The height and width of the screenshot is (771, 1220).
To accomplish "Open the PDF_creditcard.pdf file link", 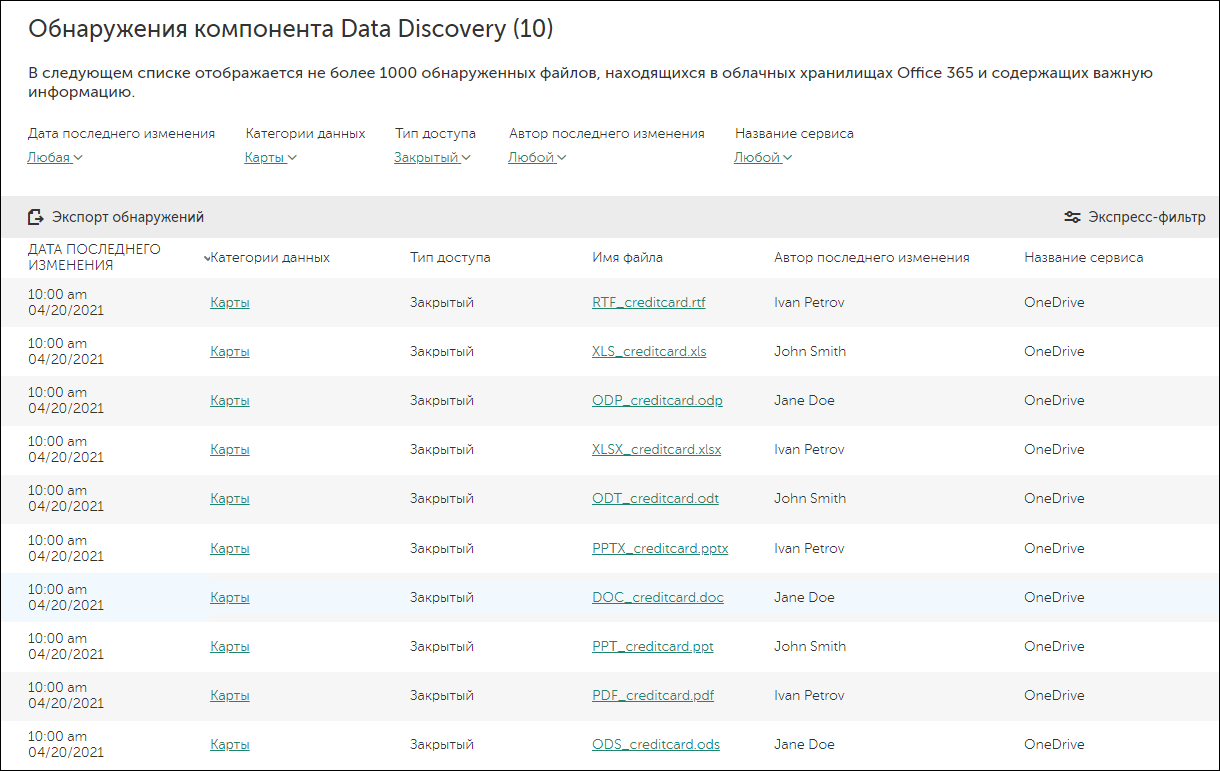I will tap(653, 696).
